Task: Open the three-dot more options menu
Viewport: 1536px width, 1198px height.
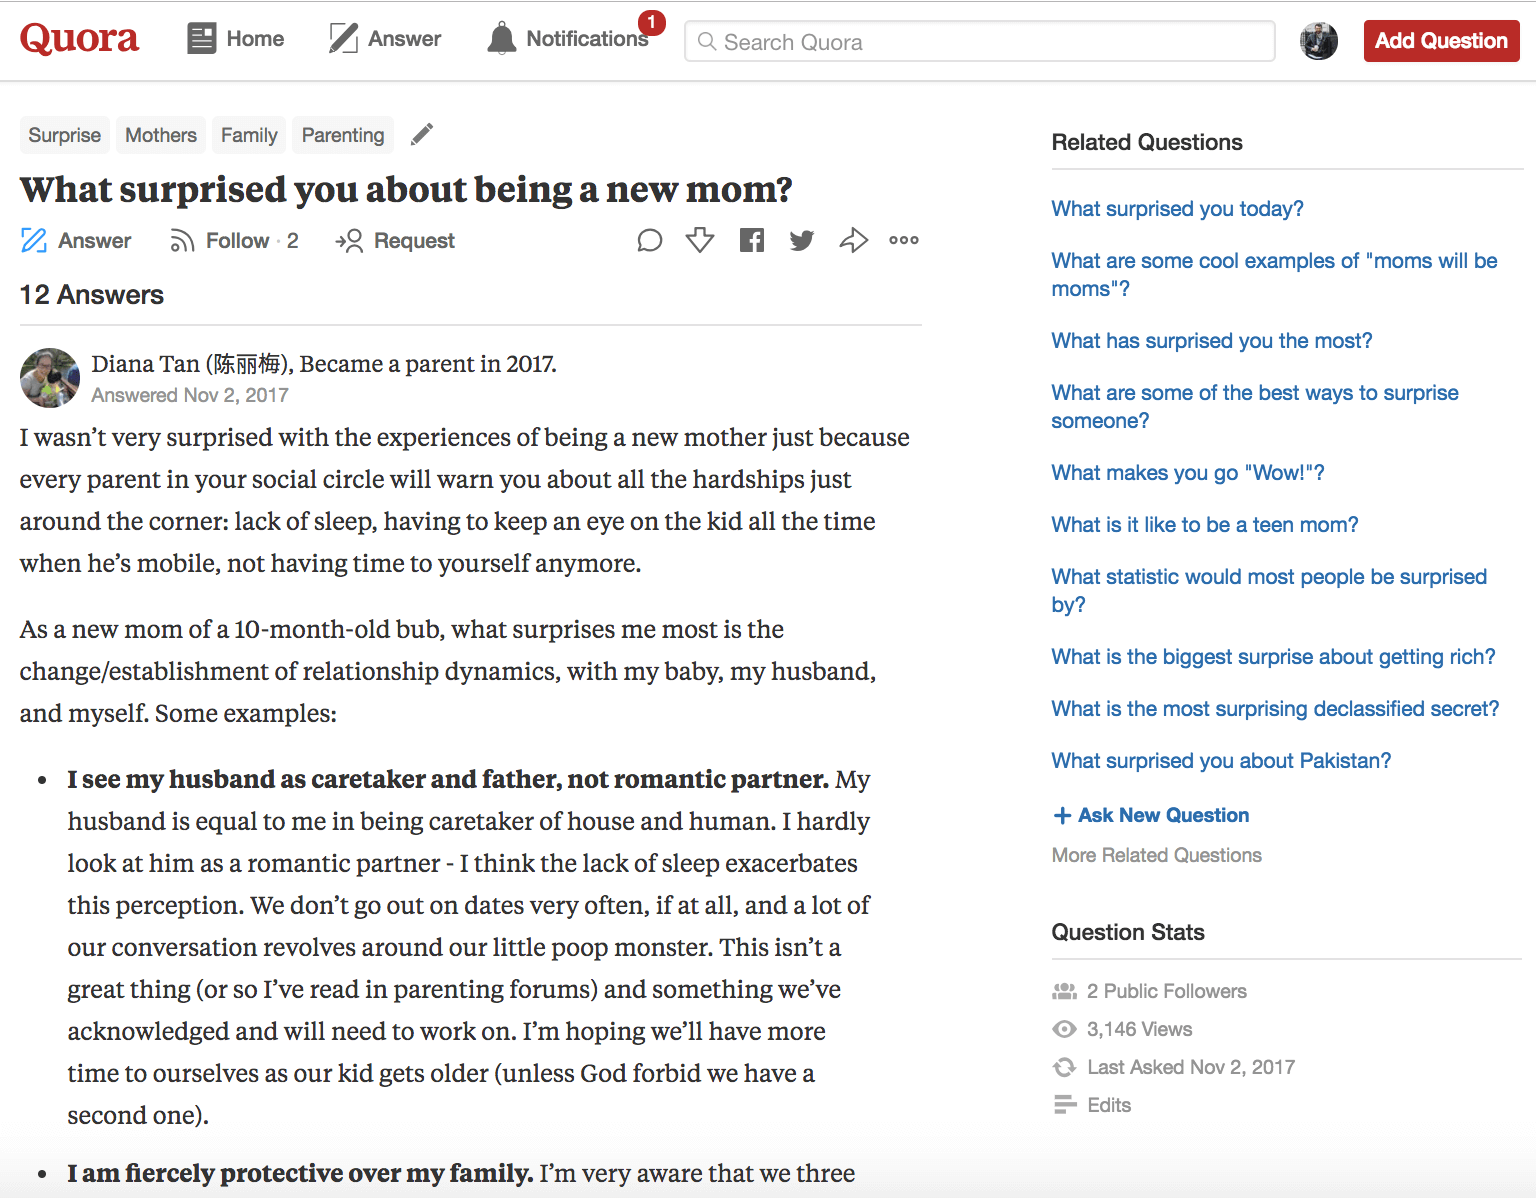Action: click(x=904, y=240)
